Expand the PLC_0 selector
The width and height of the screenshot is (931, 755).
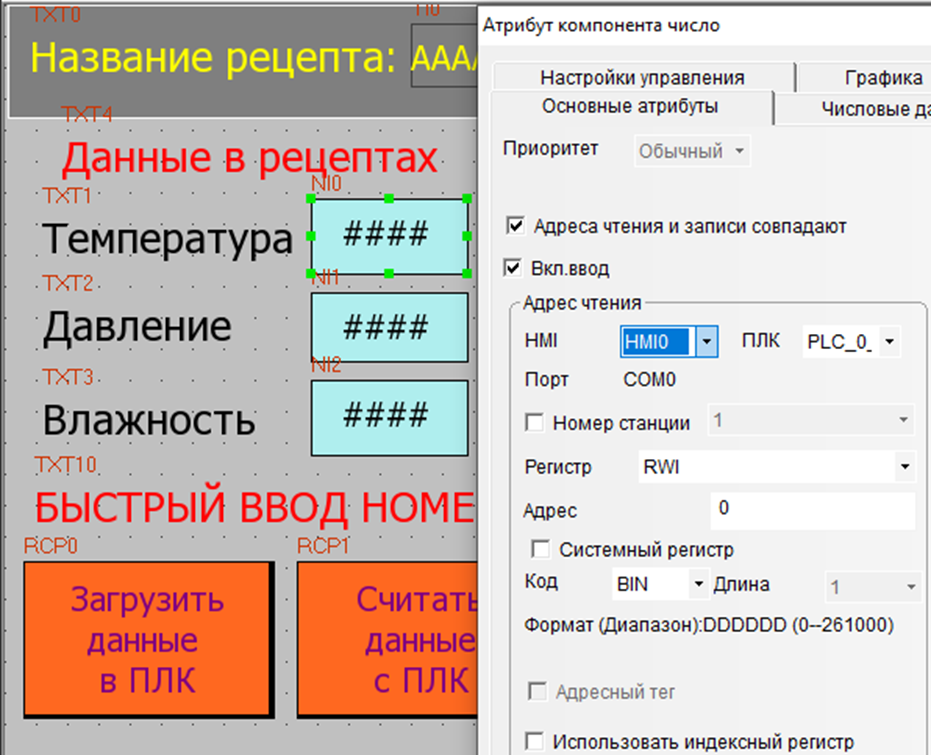pyautogui.click(x=886, y=341)
